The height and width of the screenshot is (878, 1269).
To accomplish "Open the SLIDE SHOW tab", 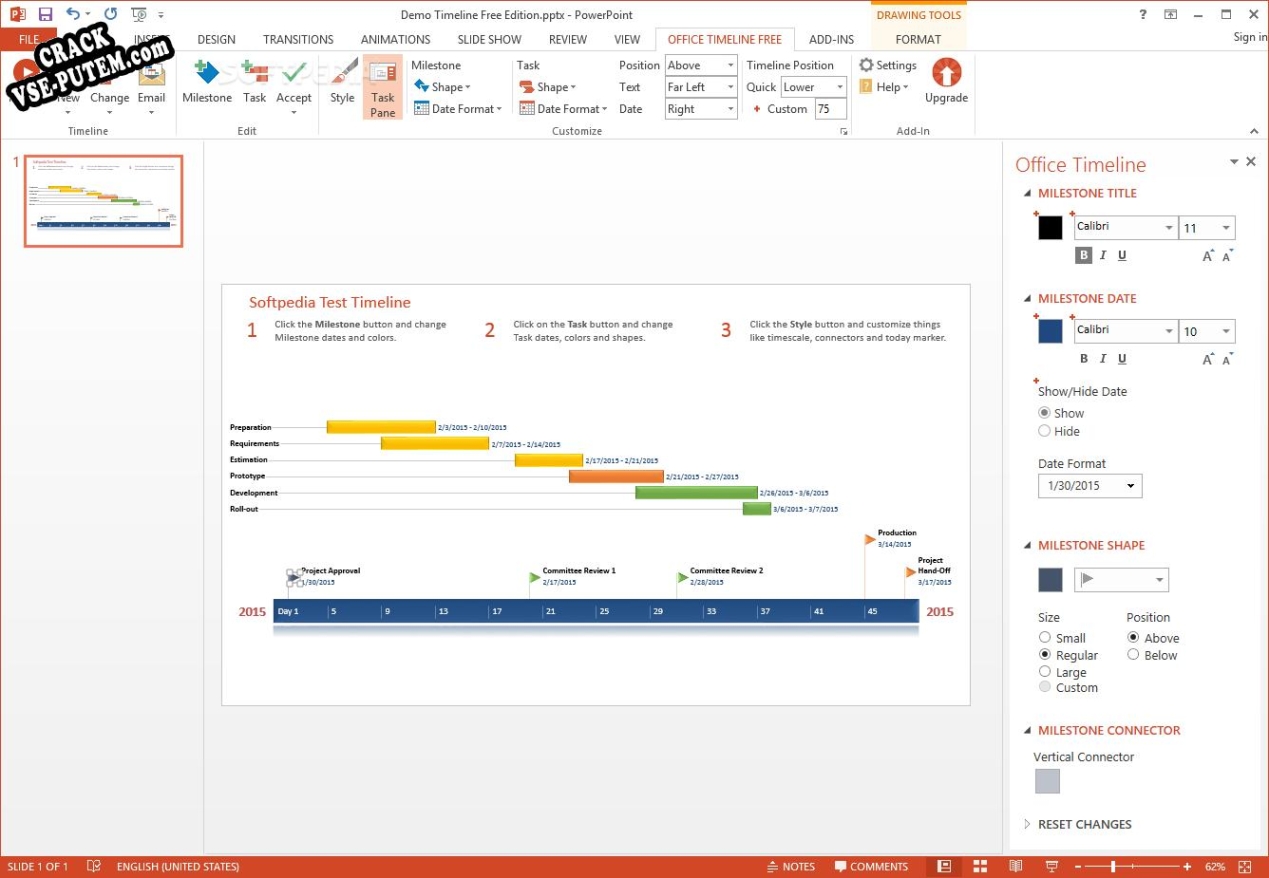I will pos(489,39).
